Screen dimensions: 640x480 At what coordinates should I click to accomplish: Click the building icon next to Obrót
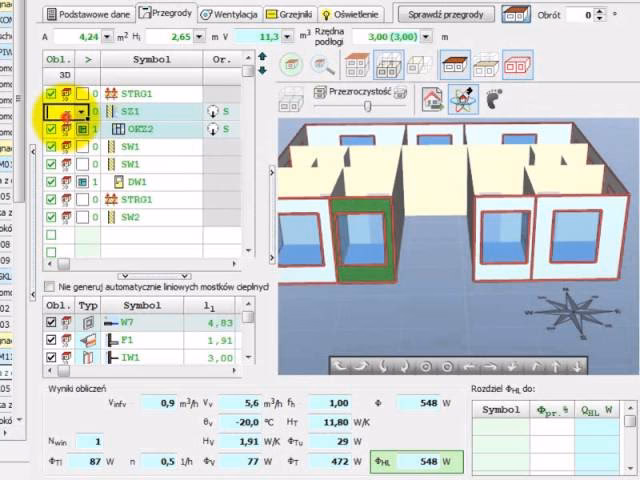click(x=516, y=15)
